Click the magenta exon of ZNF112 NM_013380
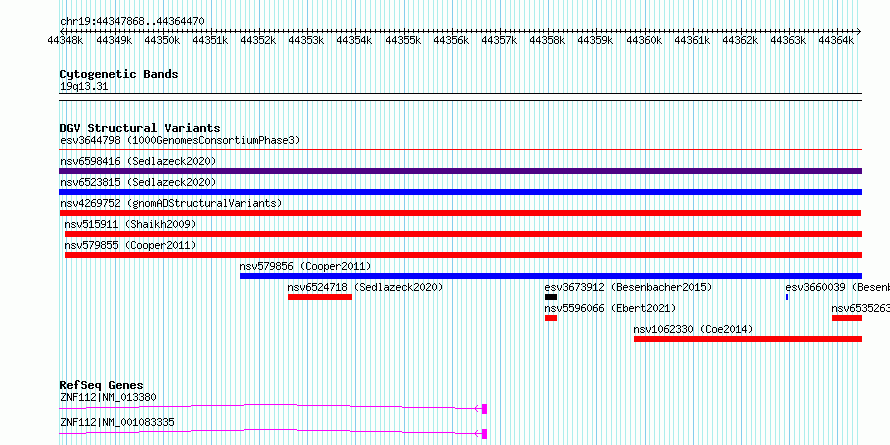This screenshot has width=890, height=445. [484, 409]
